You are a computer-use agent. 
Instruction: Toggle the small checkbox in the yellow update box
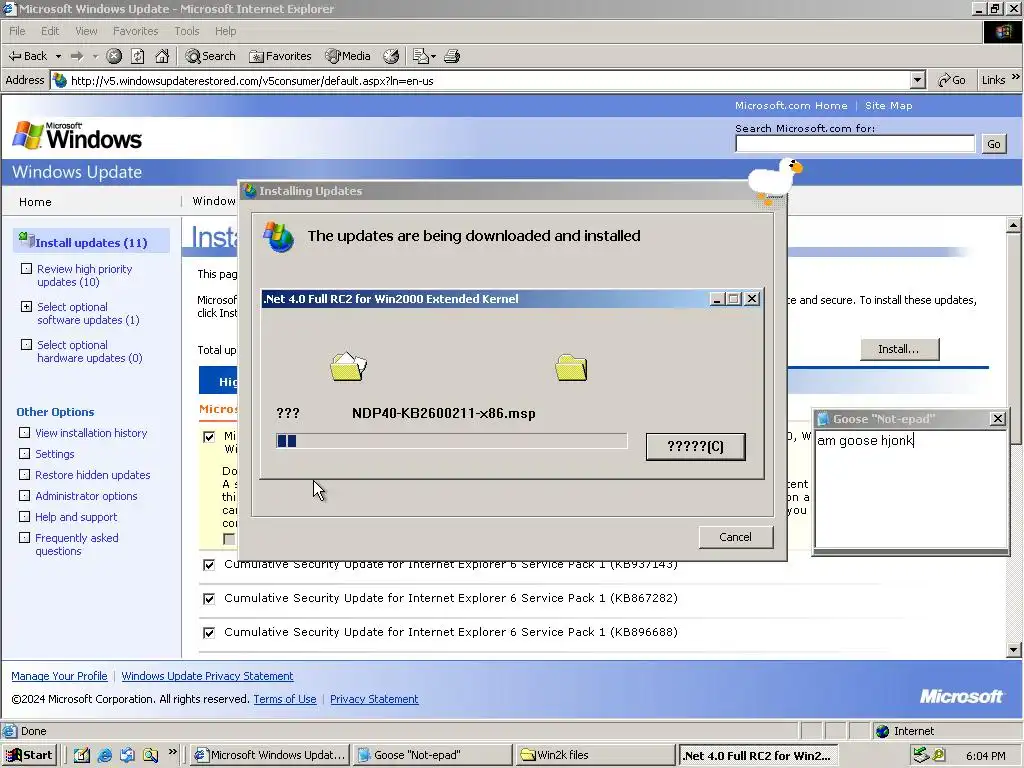[x=229, y=539]
